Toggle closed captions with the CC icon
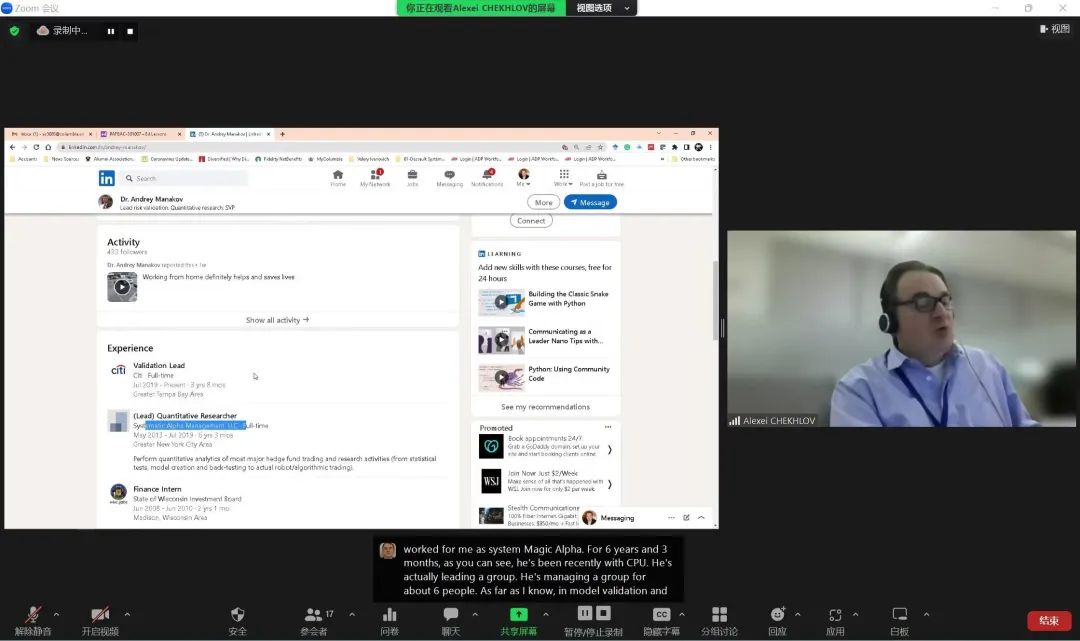The width and height of the screenshot is (1080, 641). 661,614
